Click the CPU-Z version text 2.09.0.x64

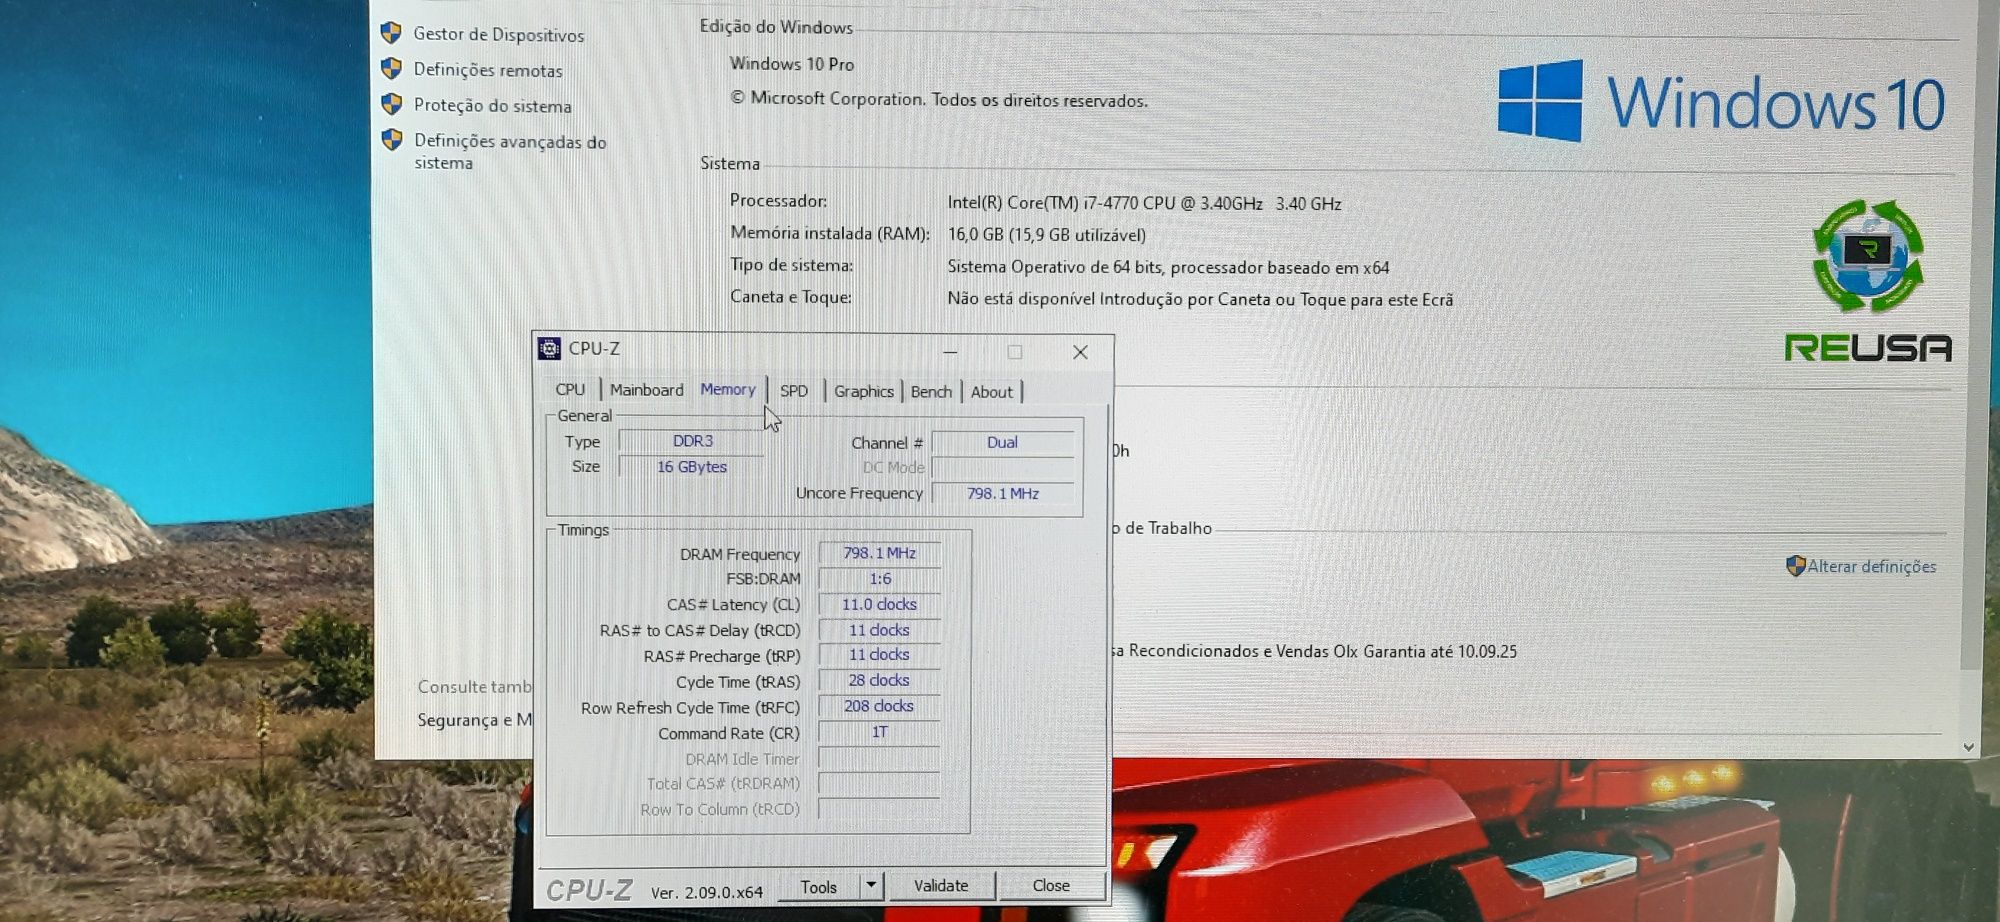706,892
